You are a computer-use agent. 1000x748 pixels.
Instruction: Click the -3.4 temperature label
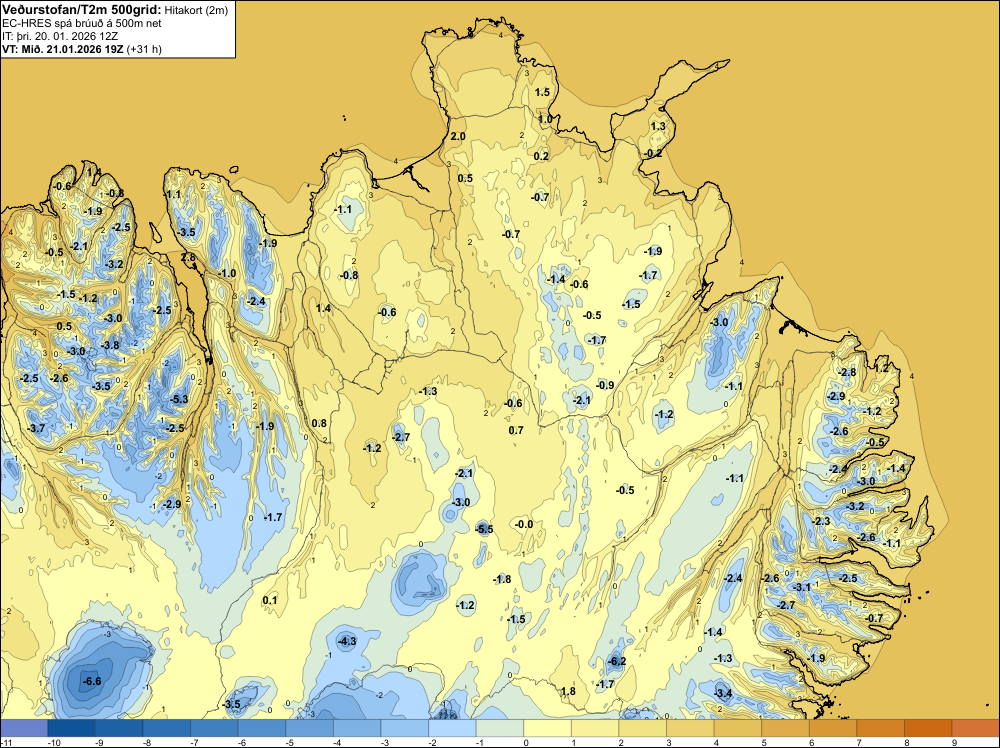723,693
